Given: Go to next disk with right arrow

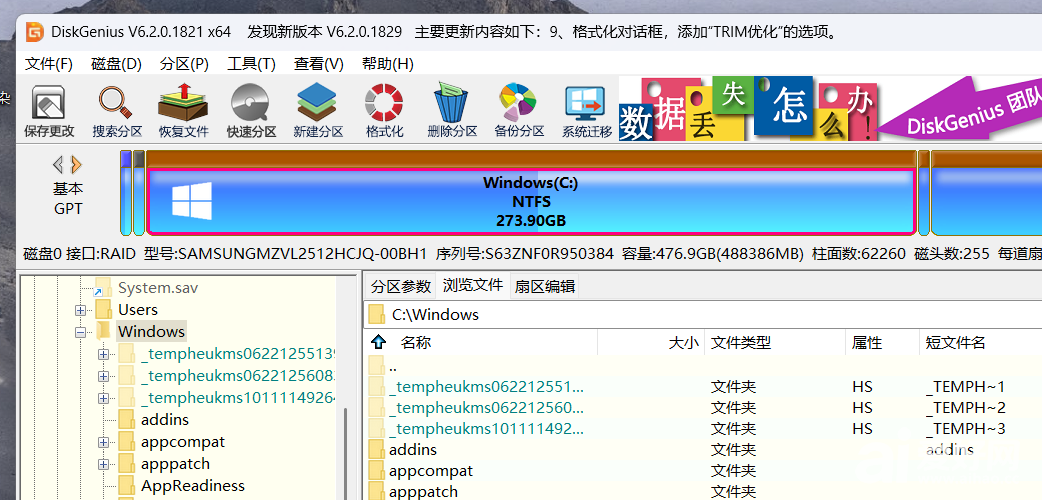Looking at the screenshot, I should point(76,164).
